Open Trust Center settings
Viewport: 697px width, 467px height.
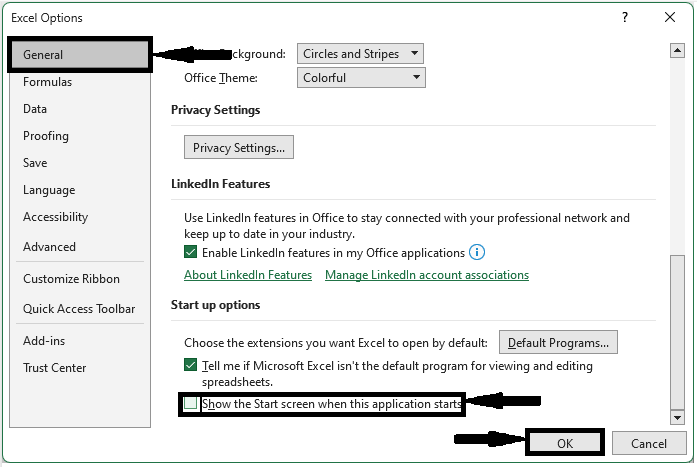(54, 368)
